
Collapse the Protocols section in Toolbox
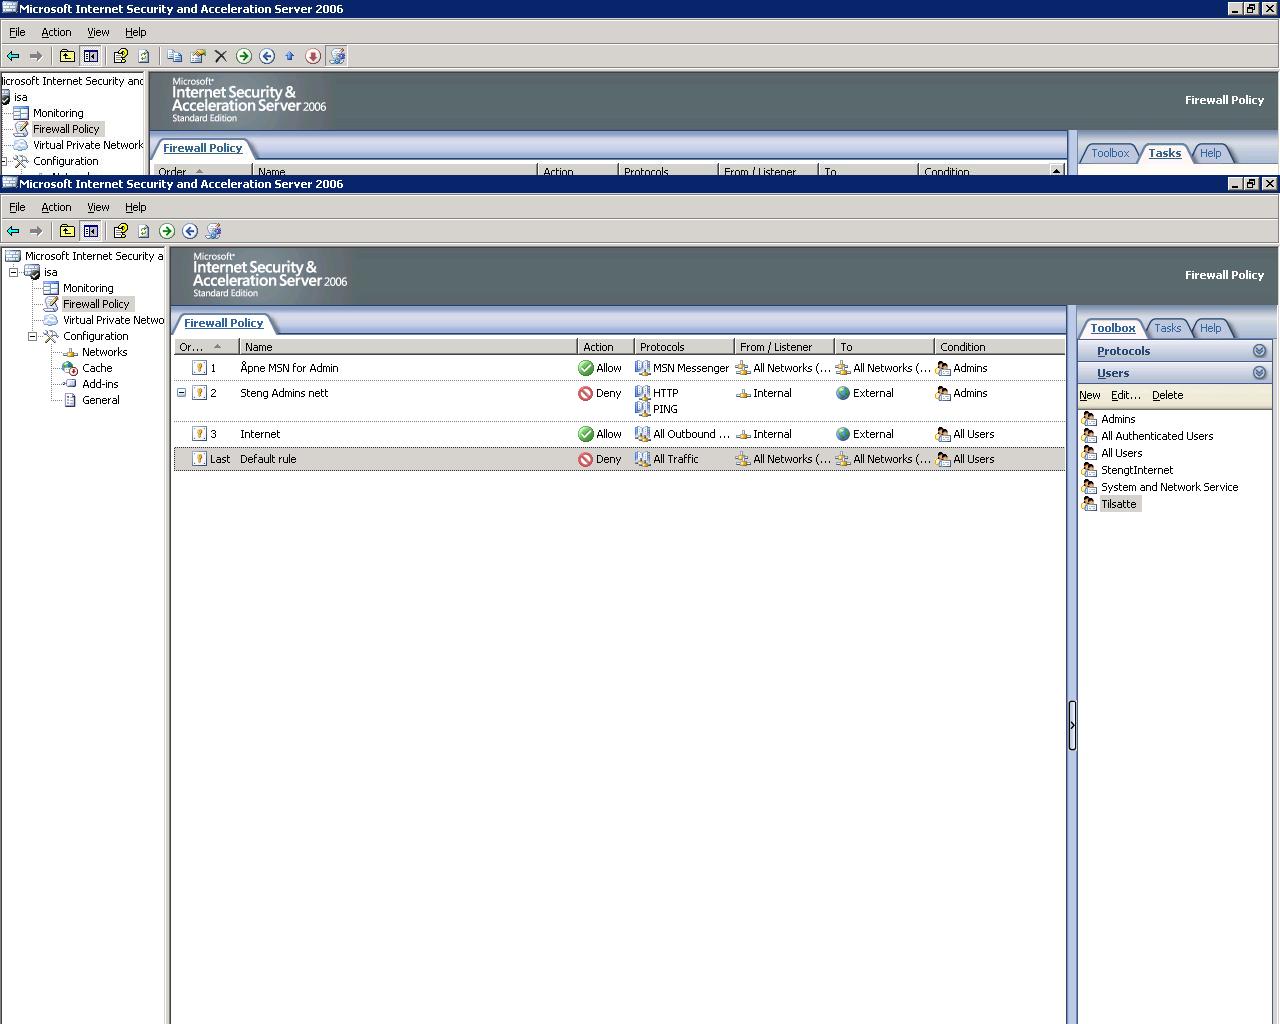click(1259, 351)
